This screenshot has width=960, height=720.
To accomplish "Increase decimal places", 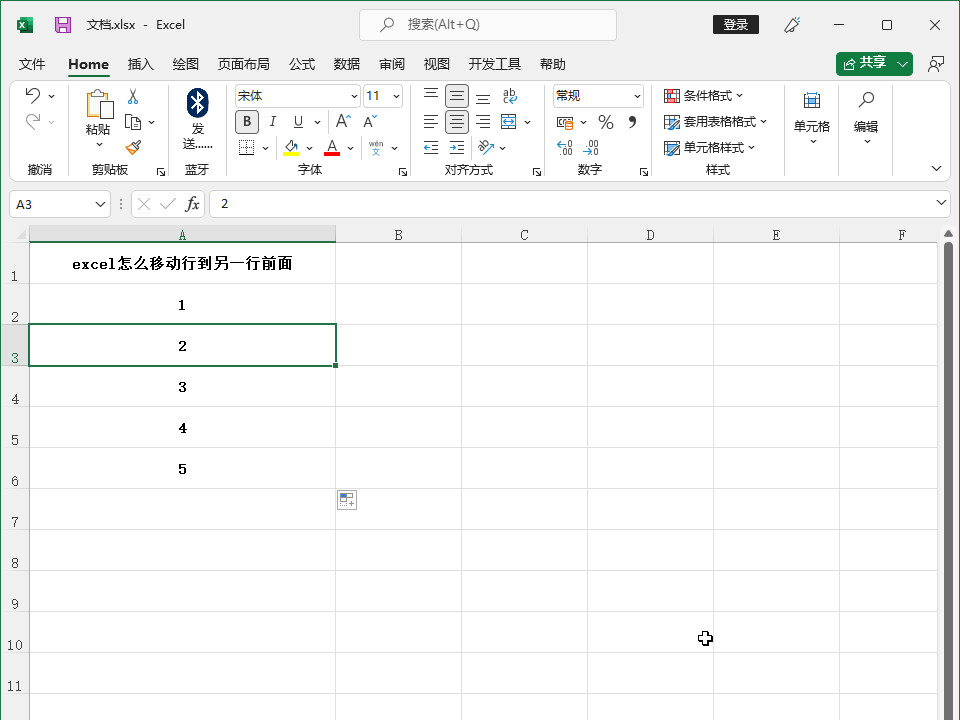I will 564,148.
